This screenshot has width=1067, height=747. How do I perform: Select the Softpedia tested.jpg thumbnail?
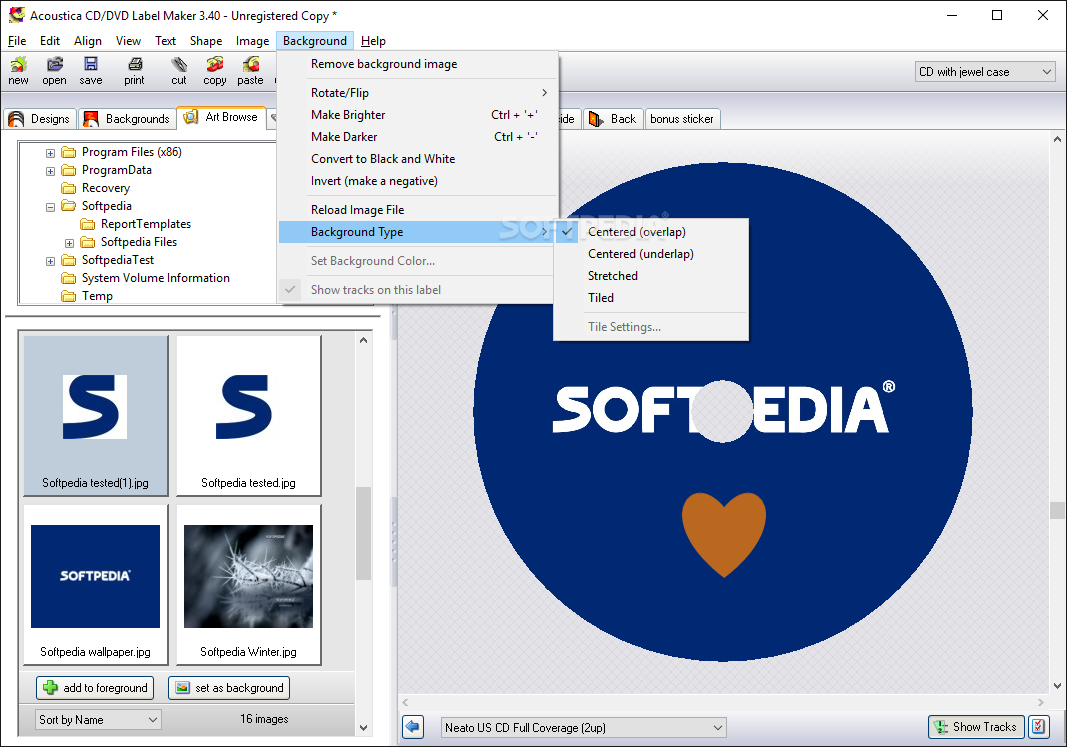(248, 414)
